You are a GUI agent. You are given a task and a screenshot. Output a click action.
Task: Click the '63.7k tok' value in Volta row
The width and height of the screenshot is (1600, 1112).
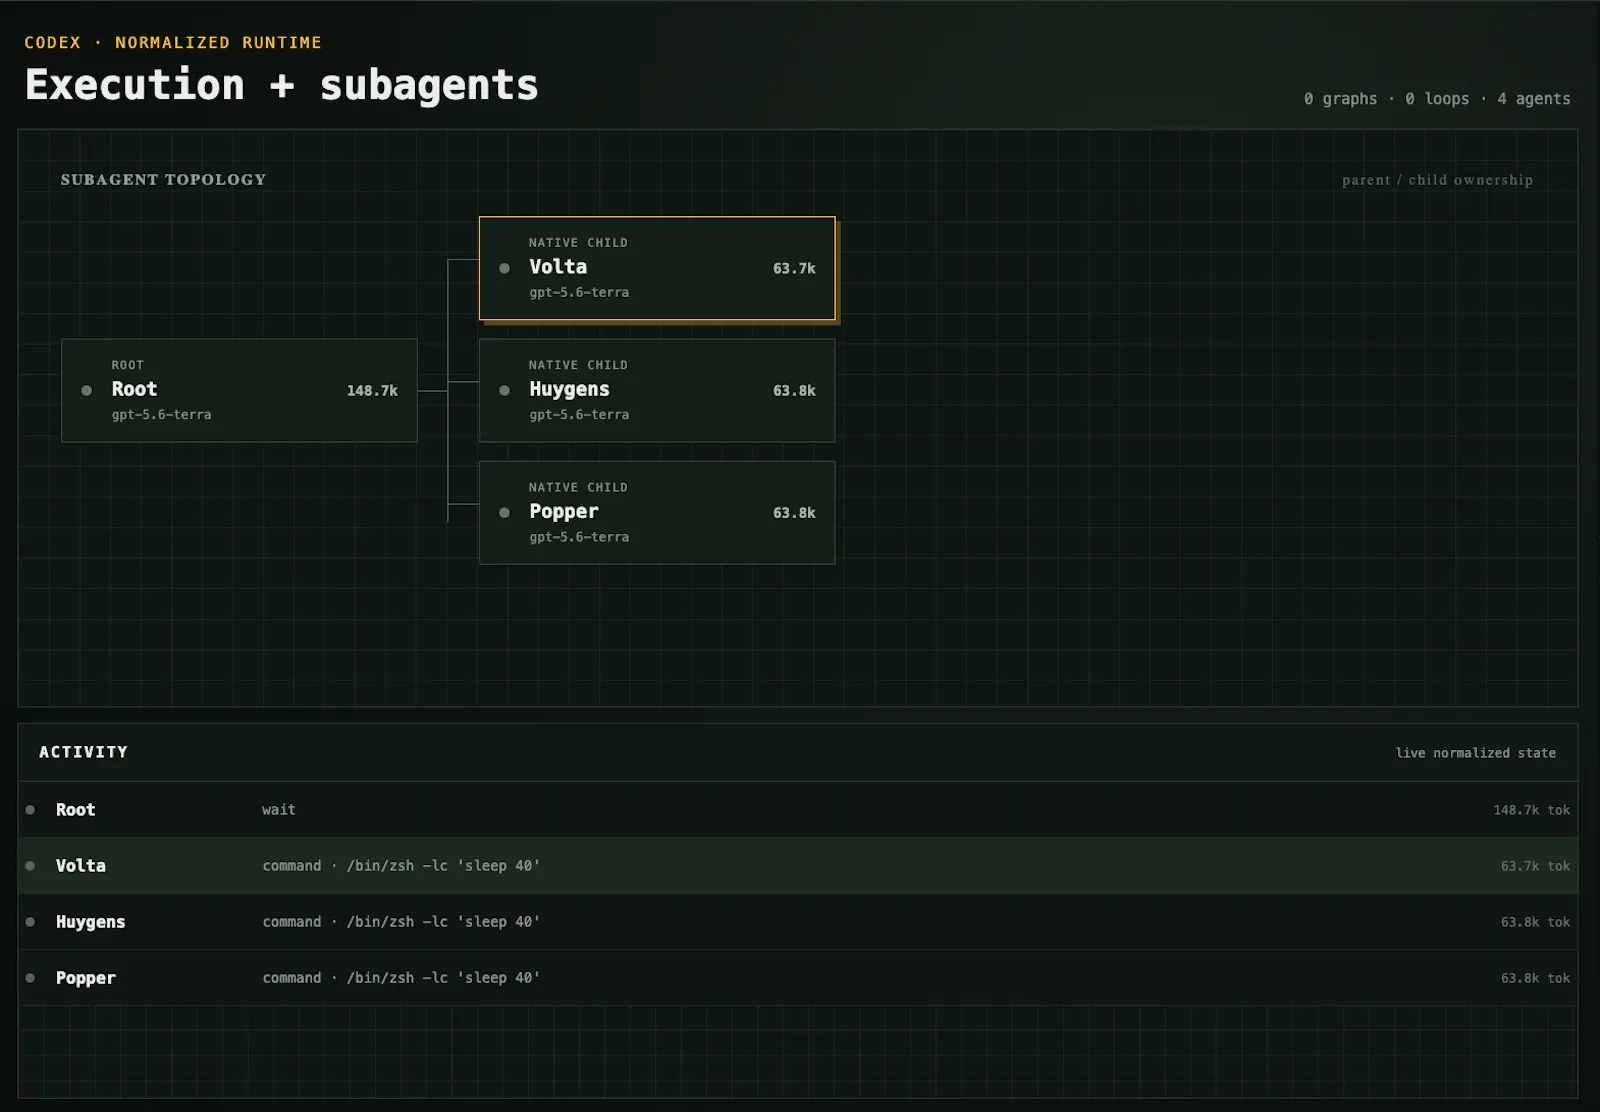click(1536, 866)
